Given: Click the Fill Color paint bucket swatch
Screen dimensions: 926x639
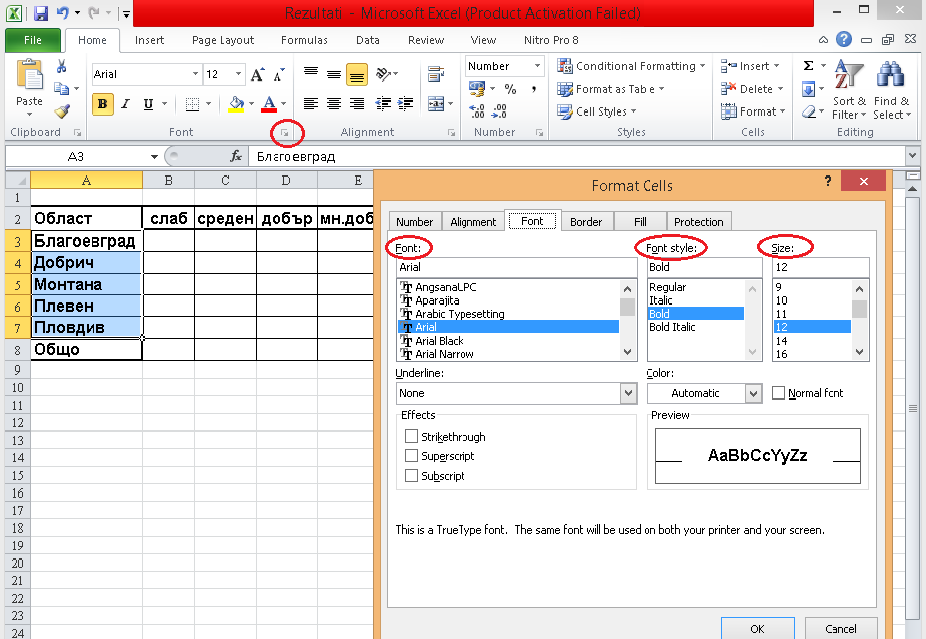Looking at the screenshot, I should (x=236, y=104).
